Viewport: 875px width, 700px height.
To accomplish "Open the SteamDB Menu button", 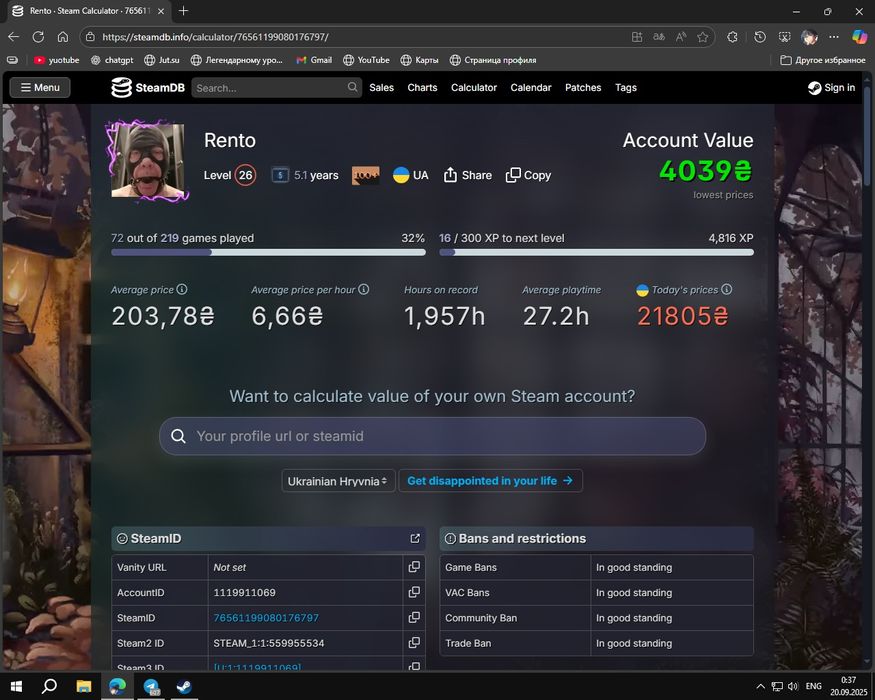I will 40,87.
